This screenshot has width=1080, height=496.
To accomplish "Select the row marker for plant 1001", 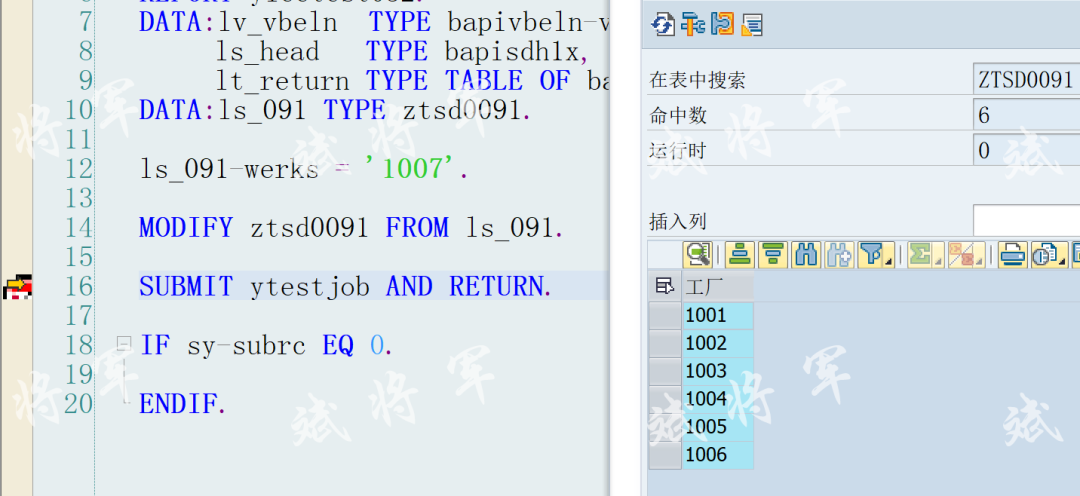I will 665,316.
